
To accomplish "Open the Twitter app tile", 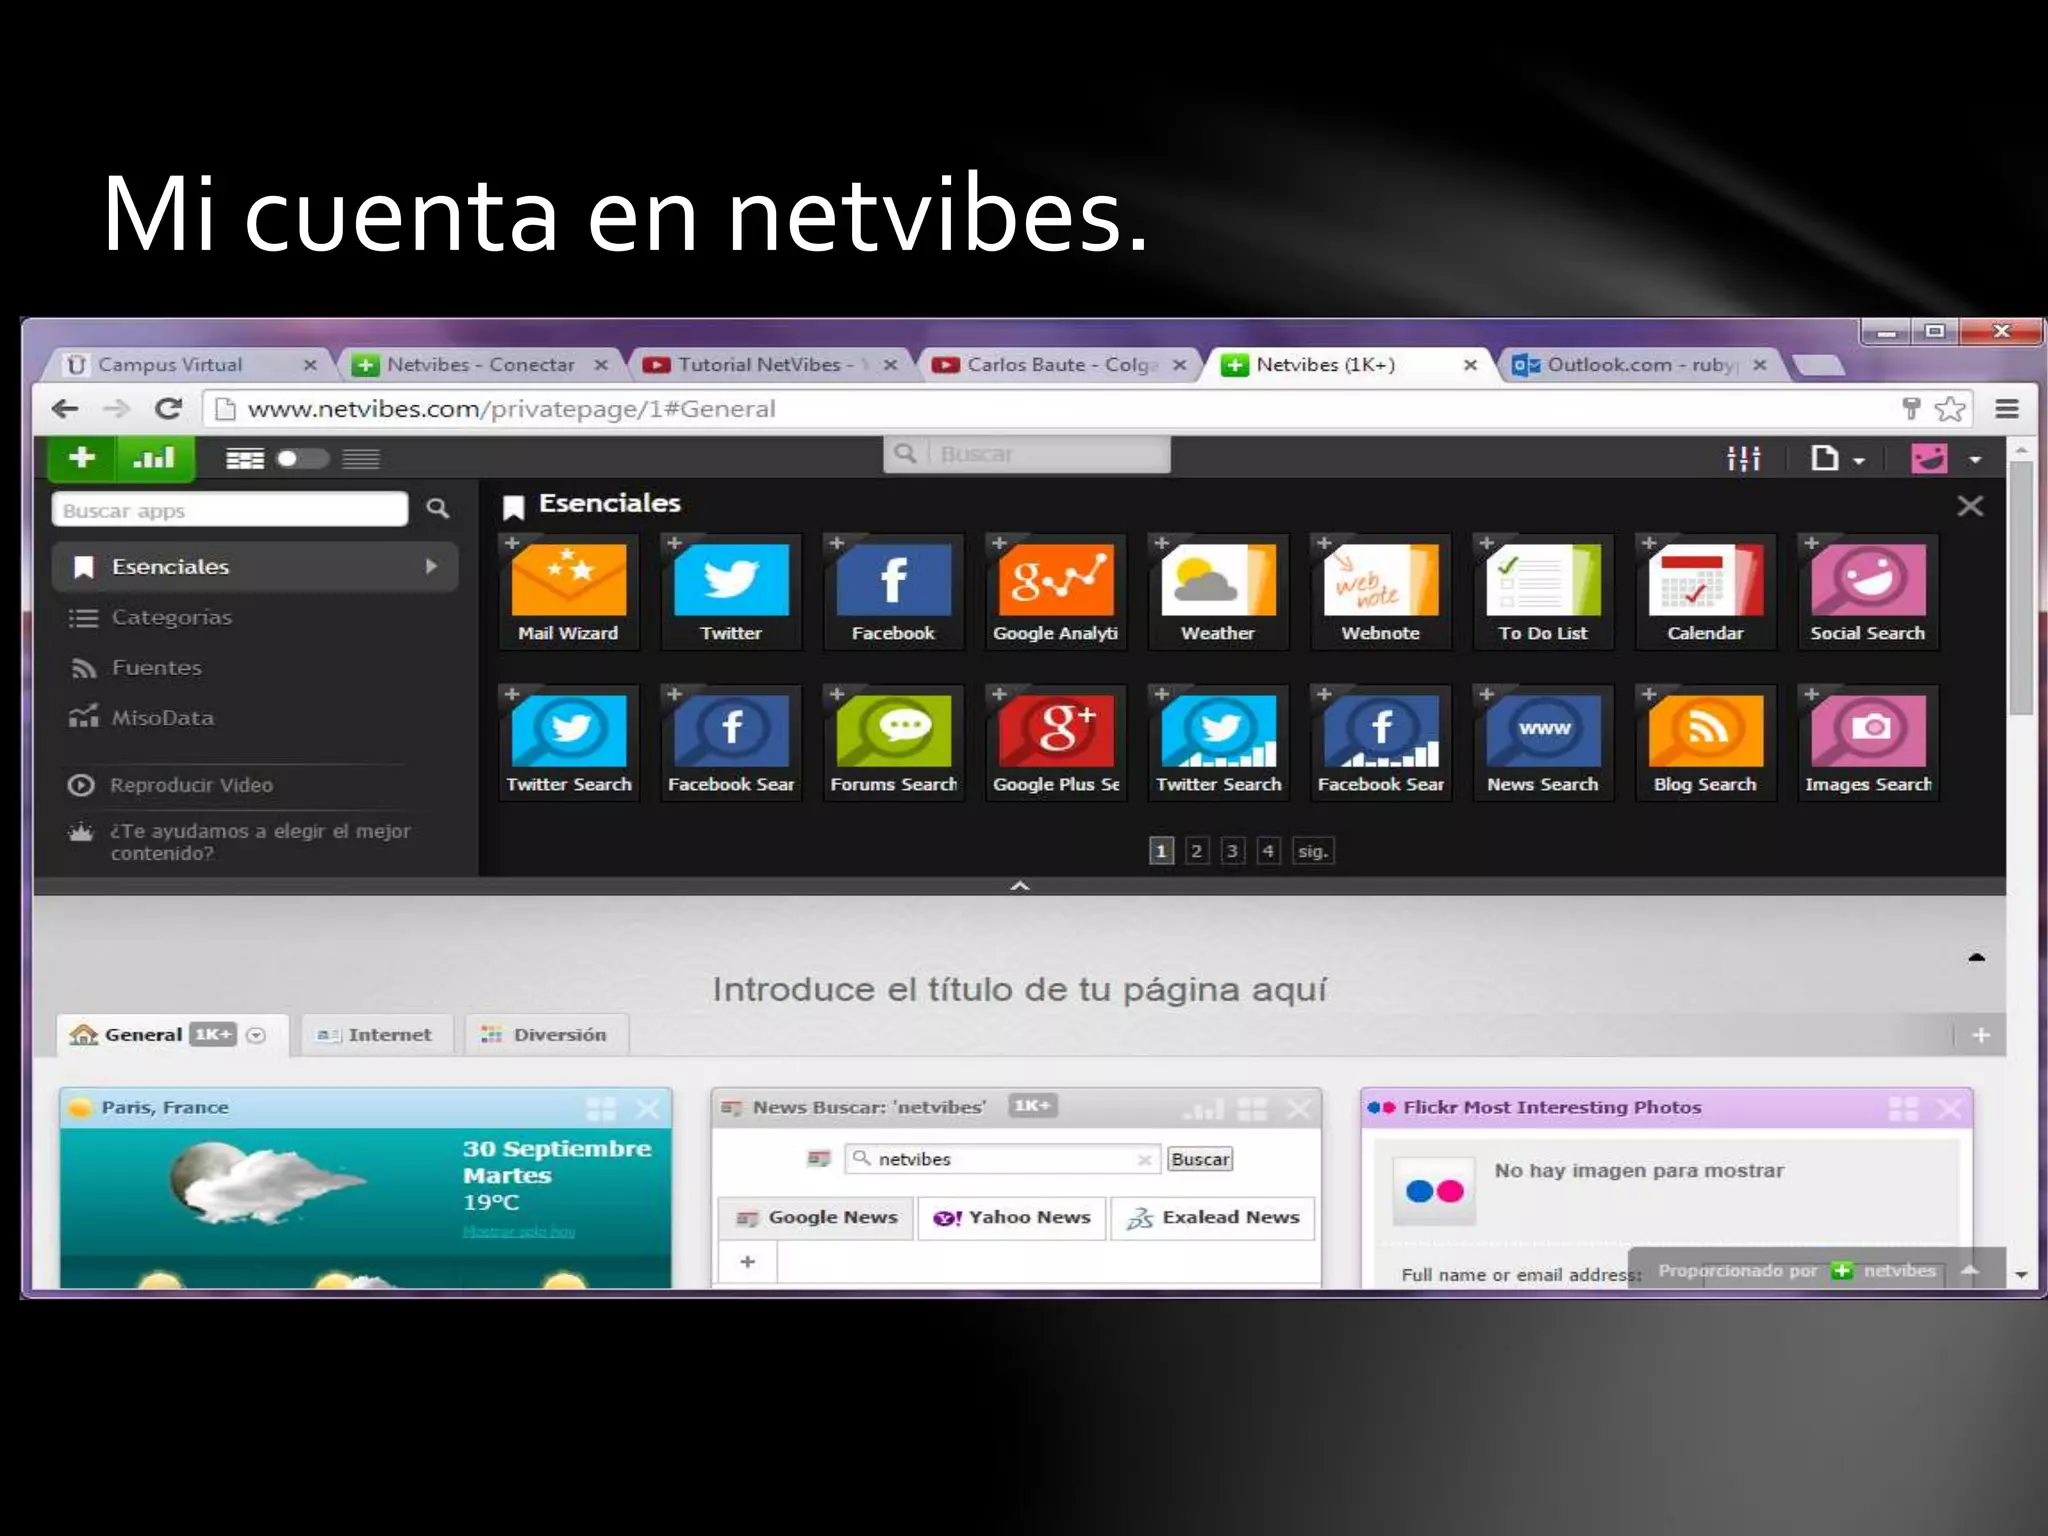I will [730, 592].
